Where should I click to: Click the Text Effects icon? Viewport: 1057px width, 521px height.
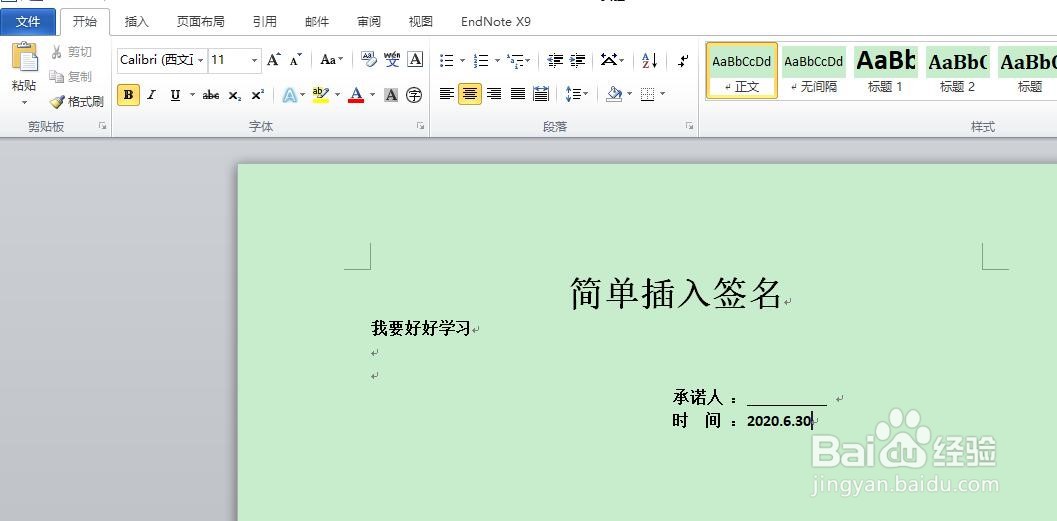point(289,95)
